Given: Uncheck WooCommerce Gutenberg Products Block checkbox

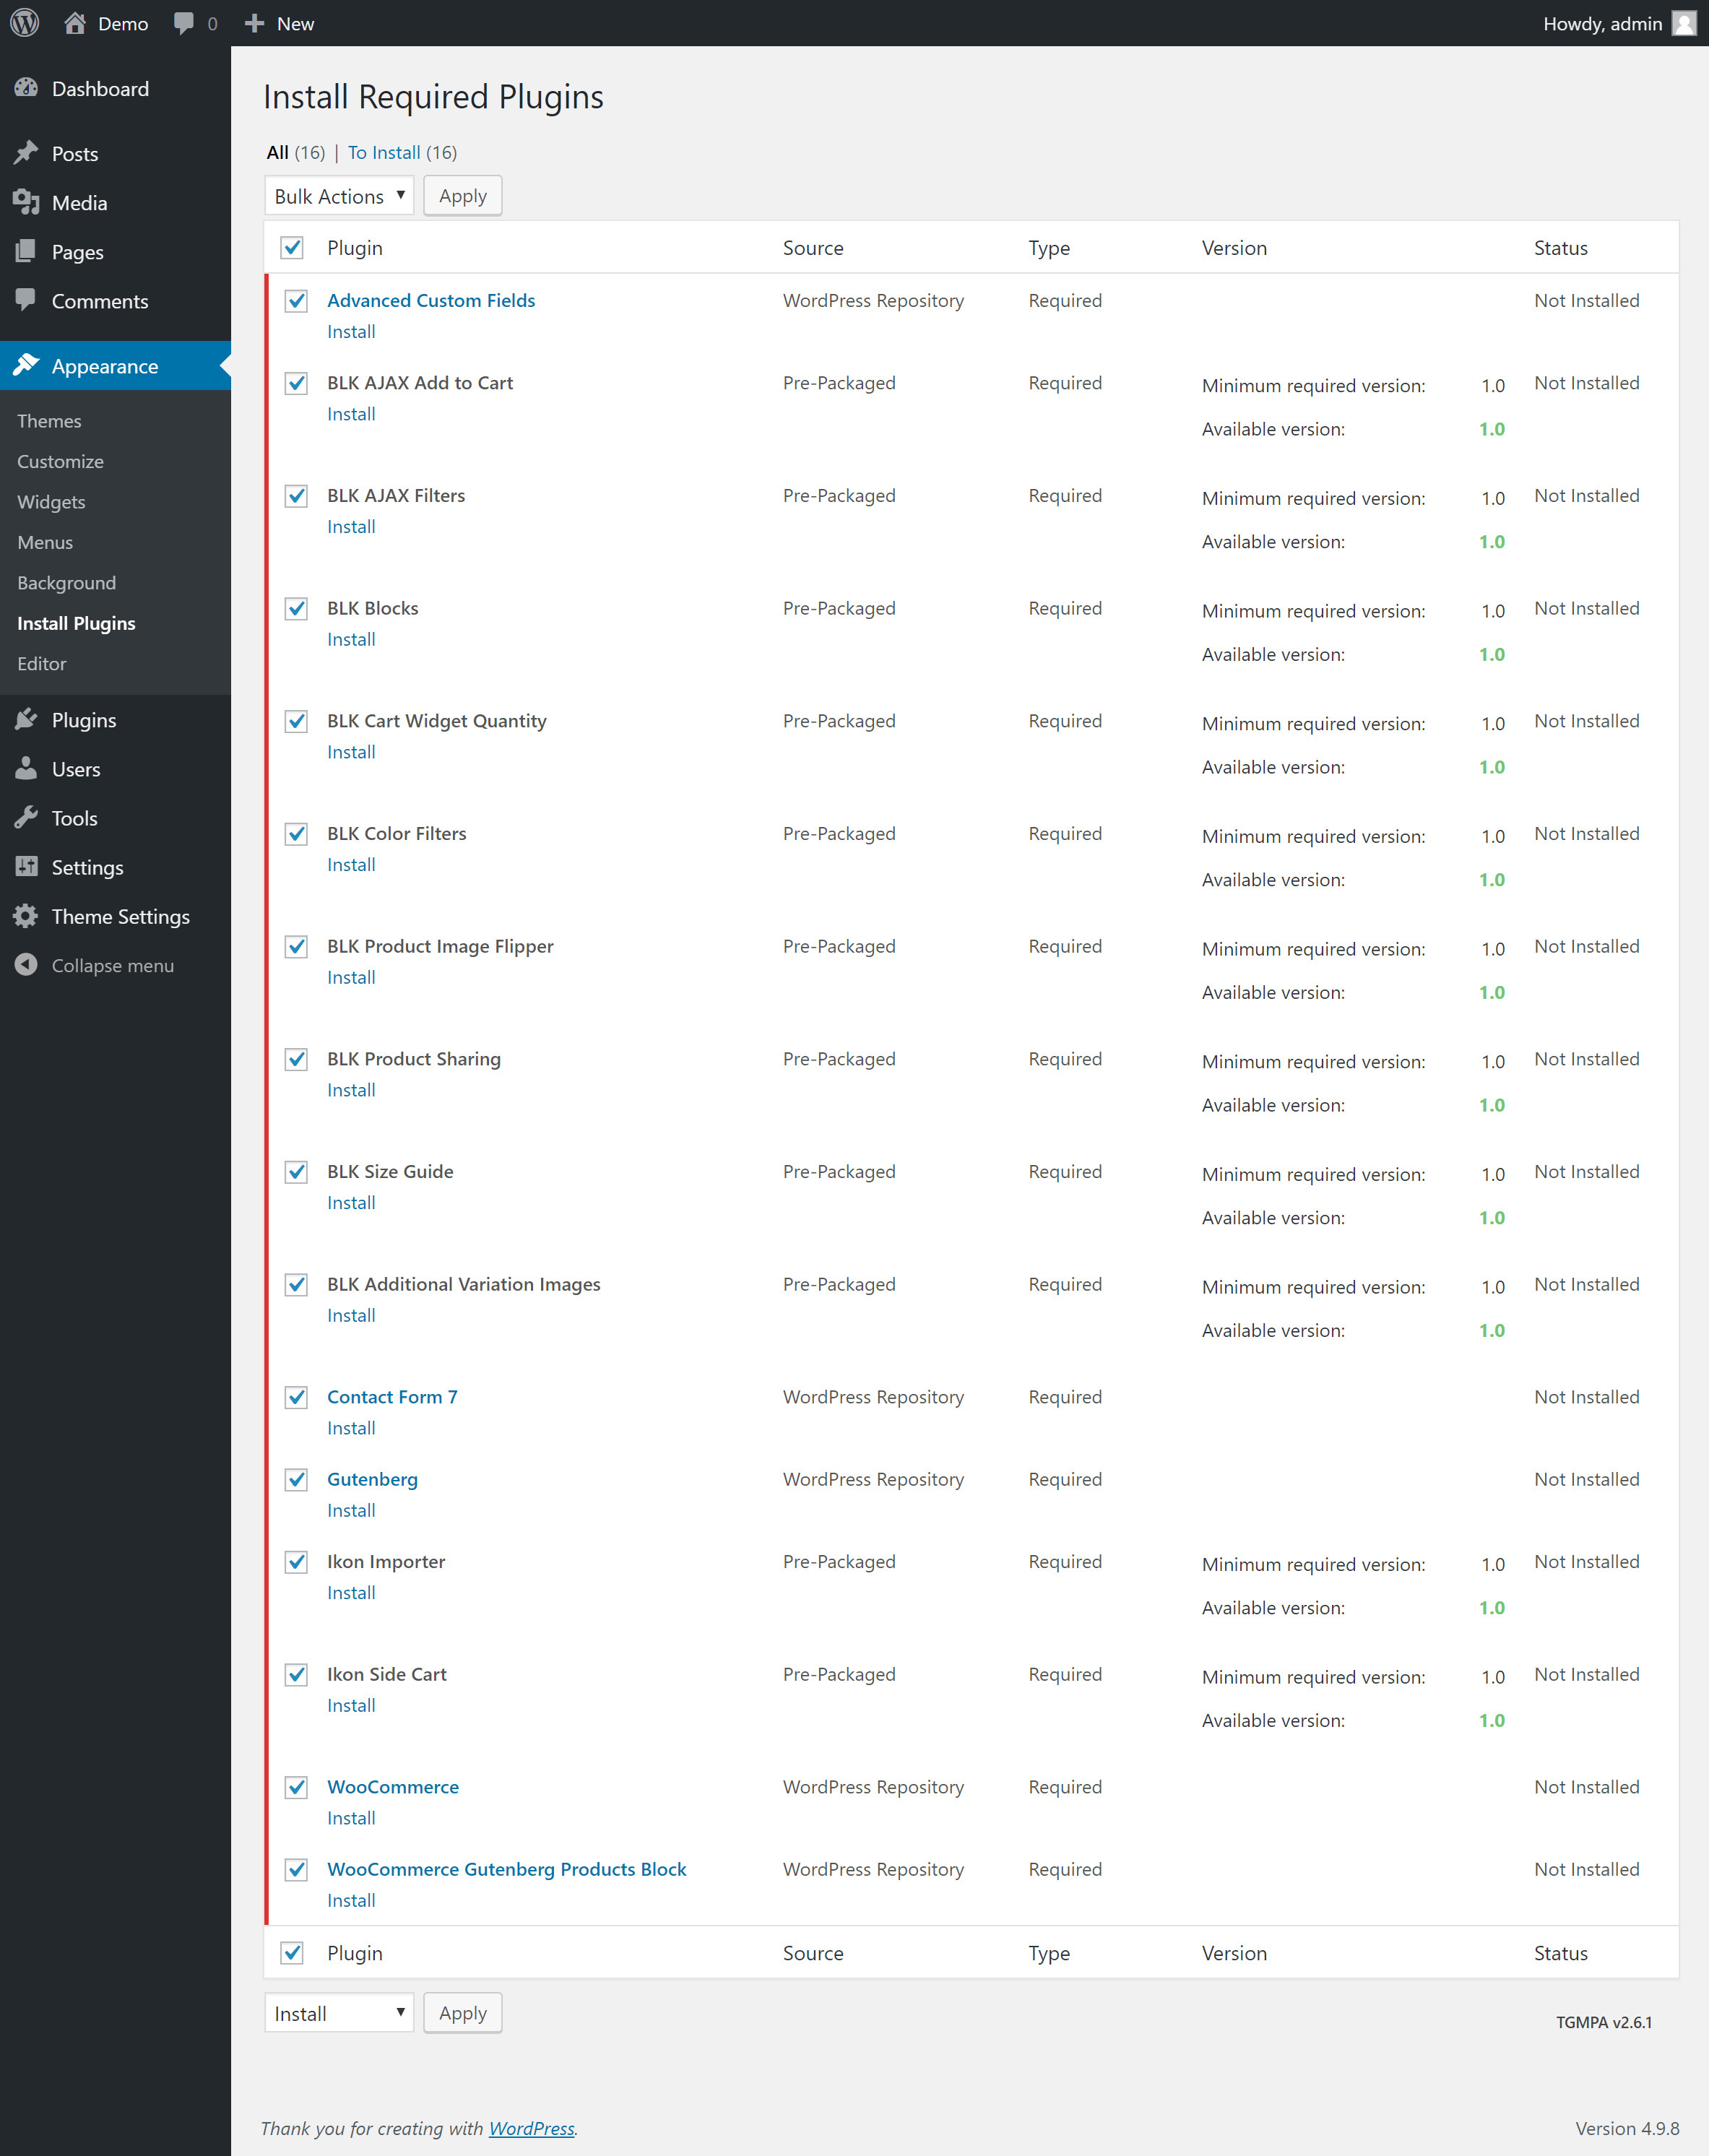Looking at the screenshot, I should [x=296, y=1869].
